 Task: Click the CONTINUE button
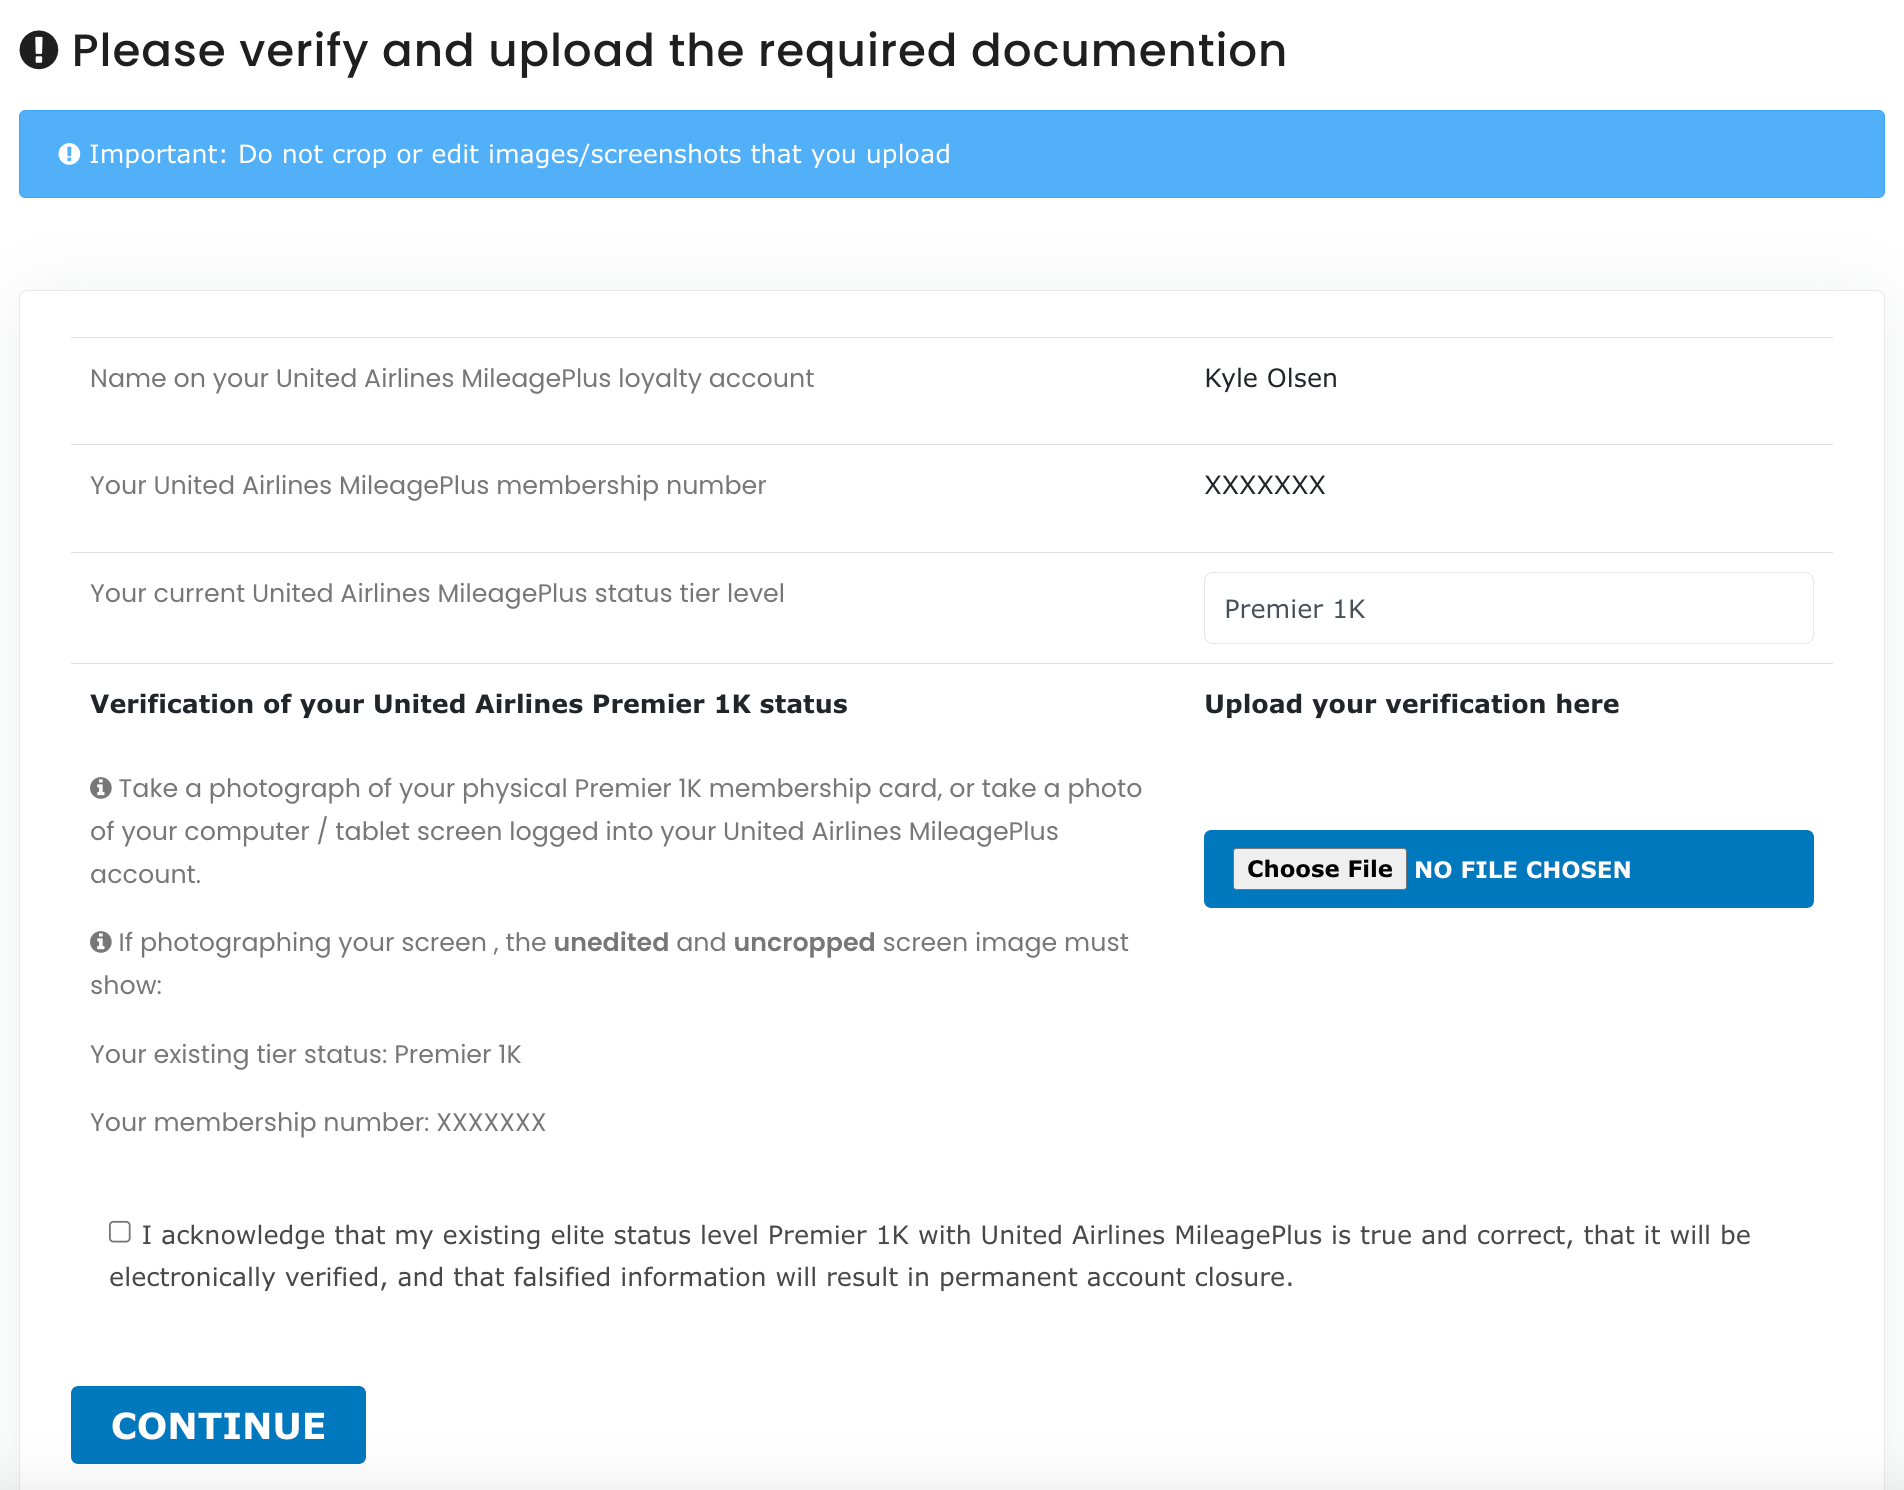218,1425
